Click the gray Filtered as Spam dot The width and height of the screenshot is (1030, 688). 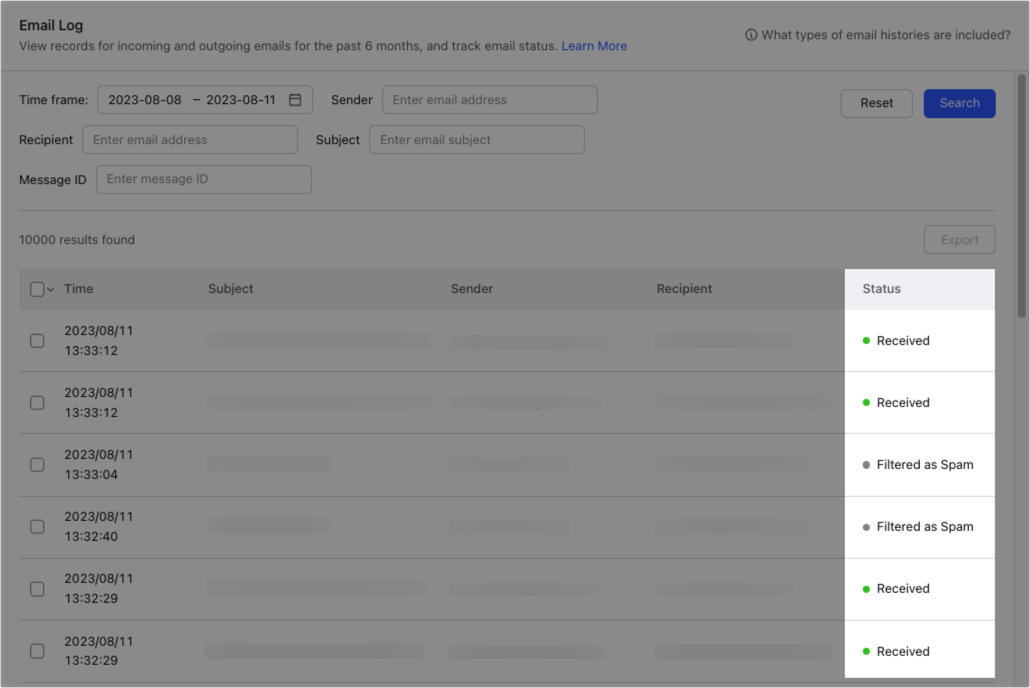tap(866, 464)
